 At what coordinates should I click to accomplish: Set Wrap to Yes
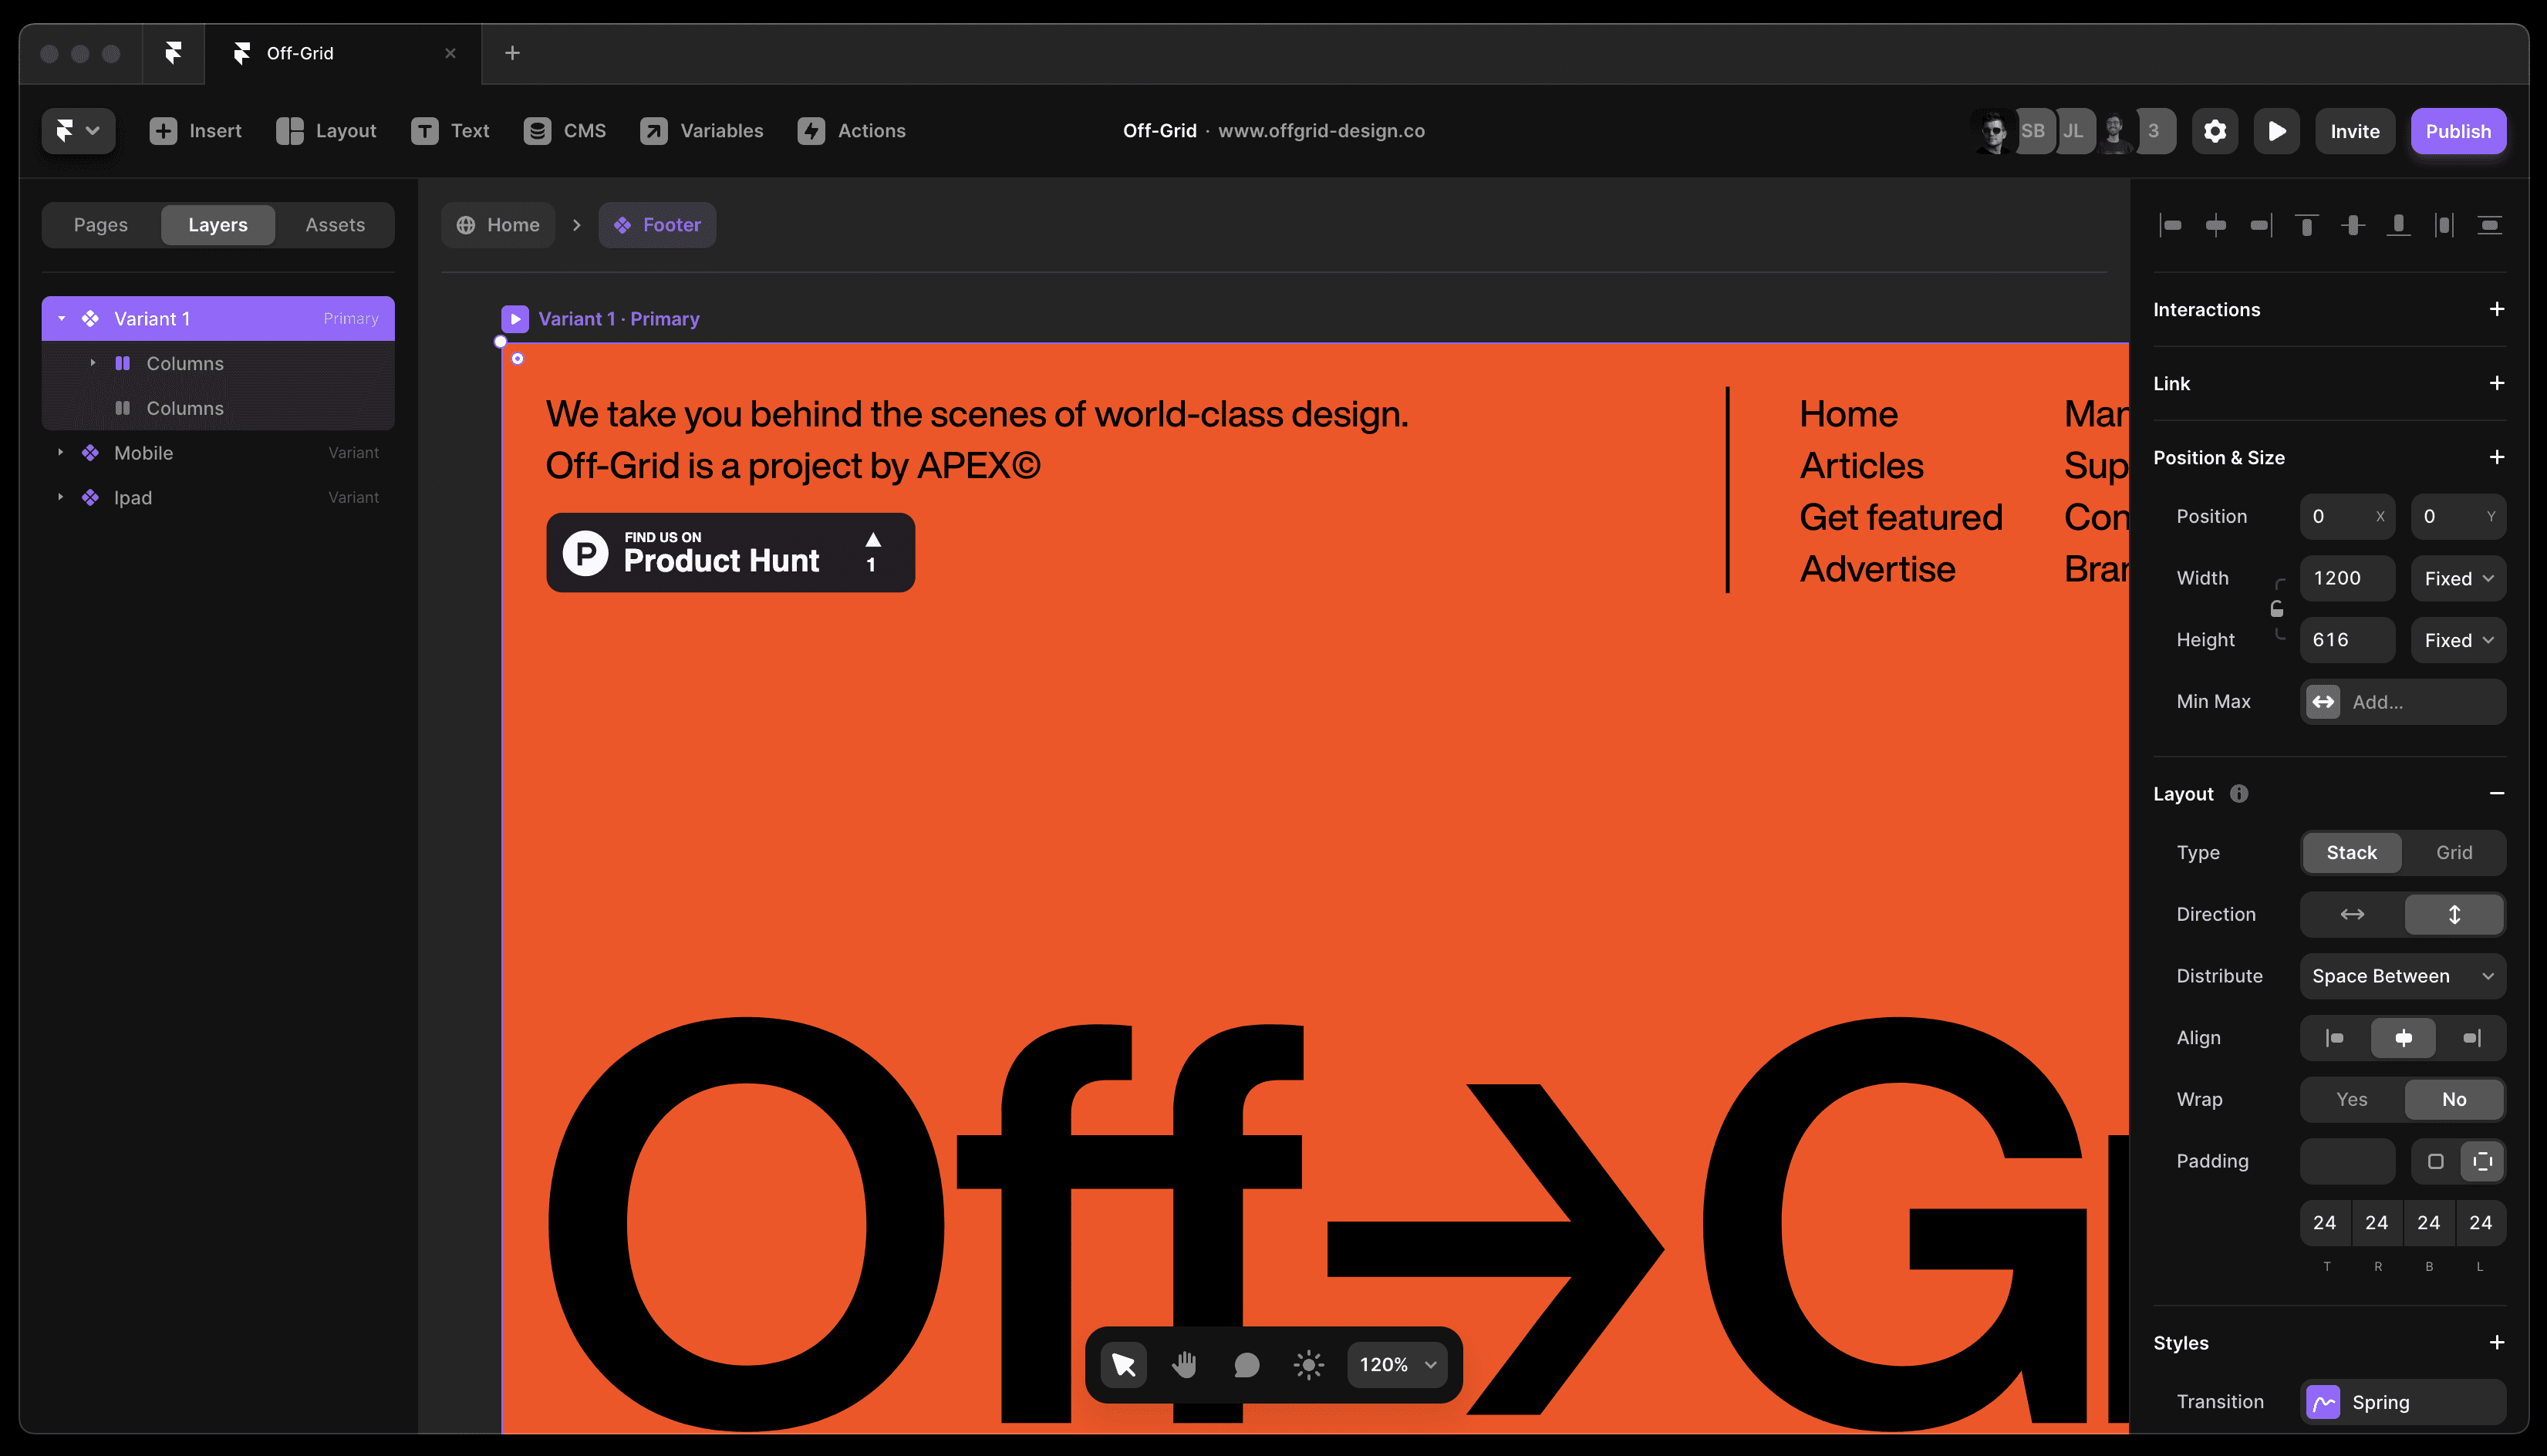(2351, 1099)
